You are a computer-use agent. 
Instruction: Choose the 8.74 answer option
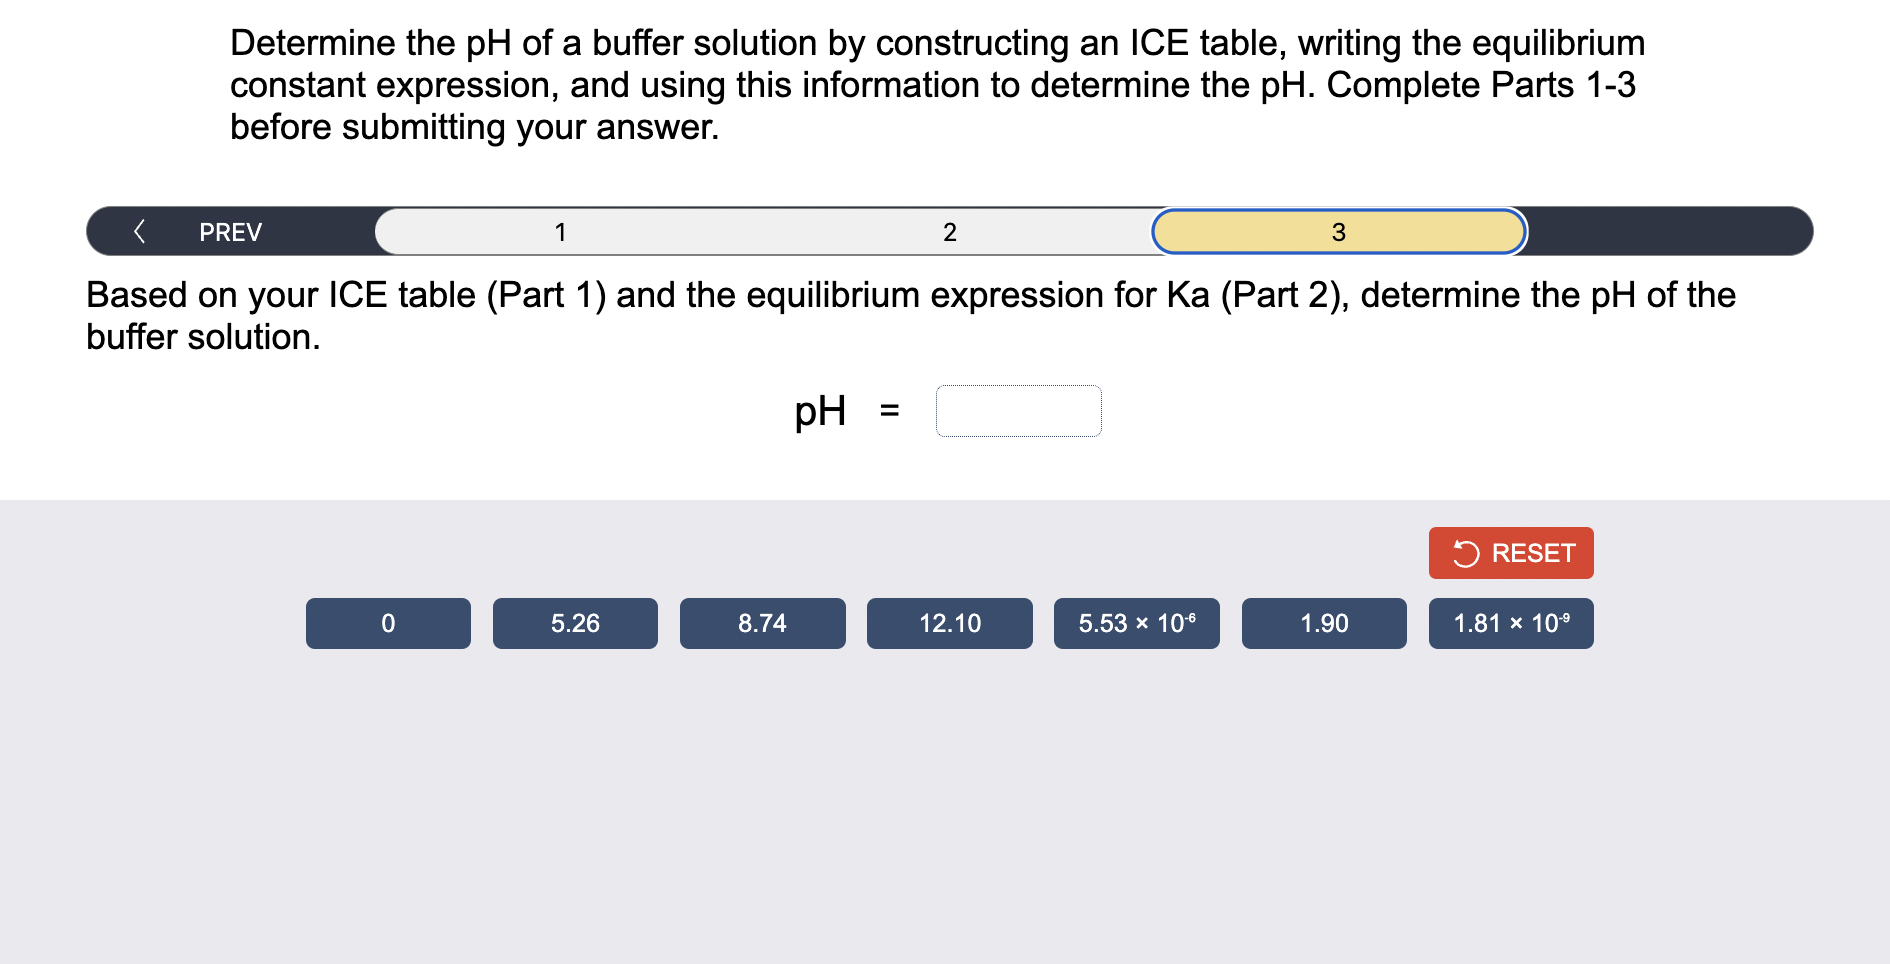click(x=762, y=623)
